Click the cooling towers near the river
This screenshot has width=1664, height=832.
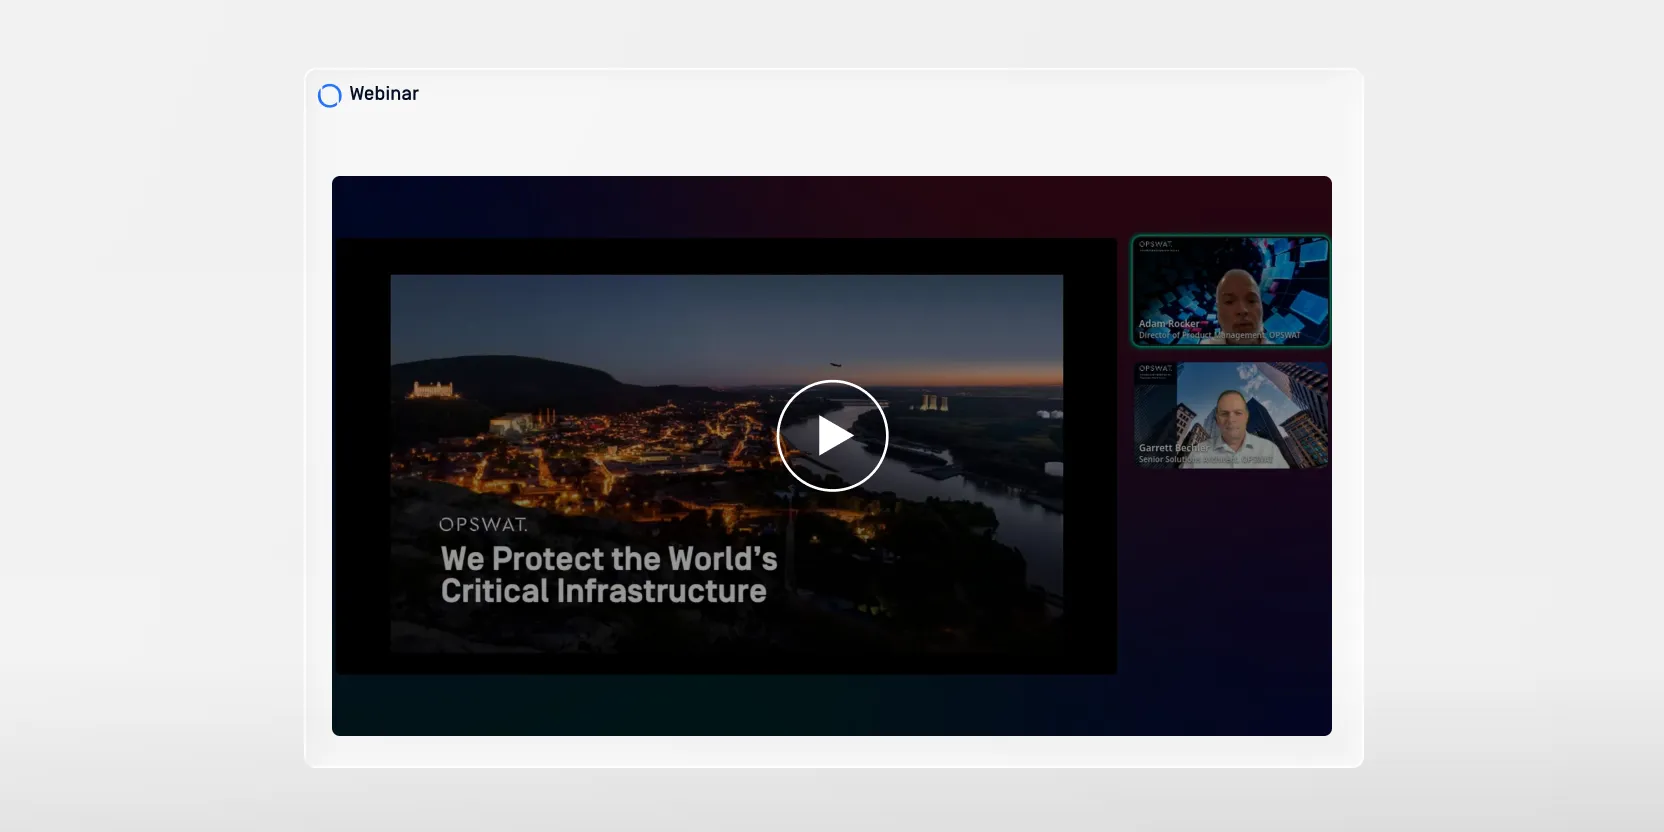(932, 402)
